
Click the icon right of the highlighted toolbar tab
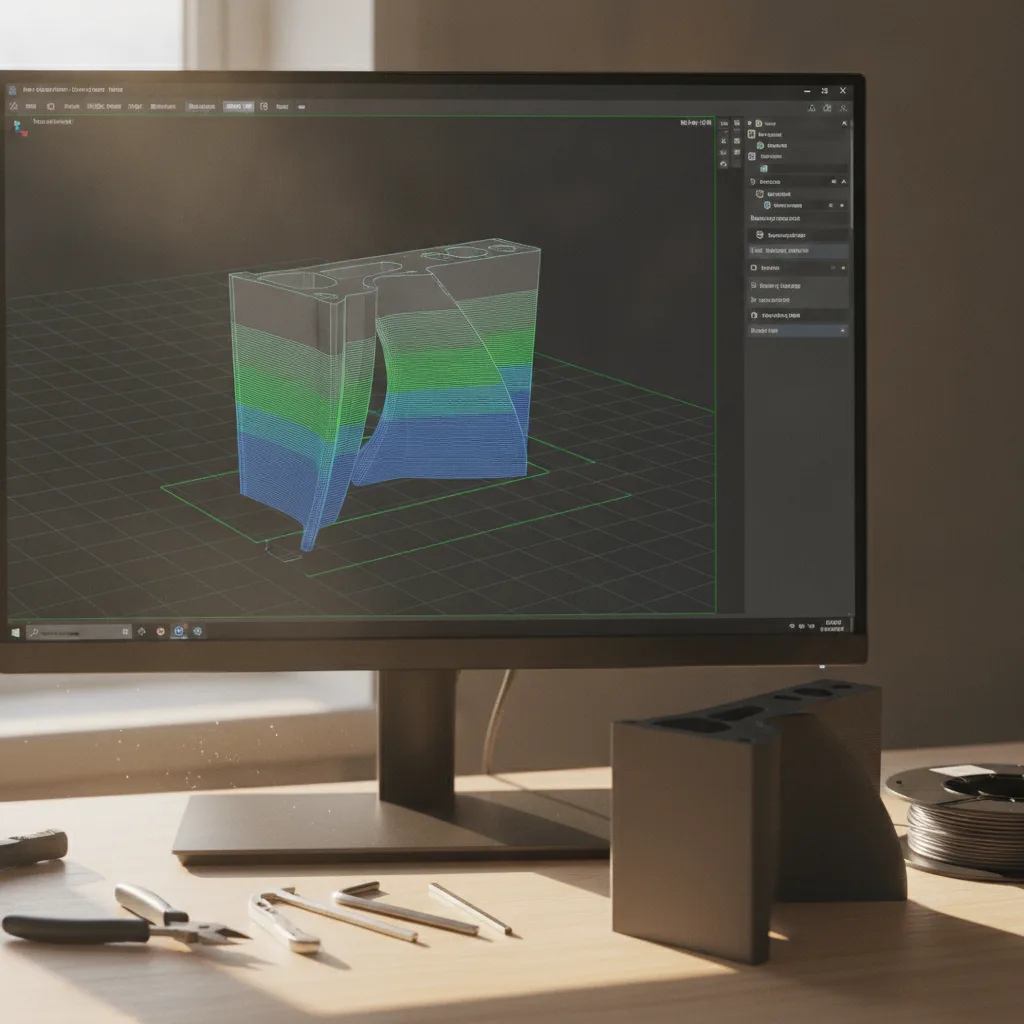click(264, 106)
